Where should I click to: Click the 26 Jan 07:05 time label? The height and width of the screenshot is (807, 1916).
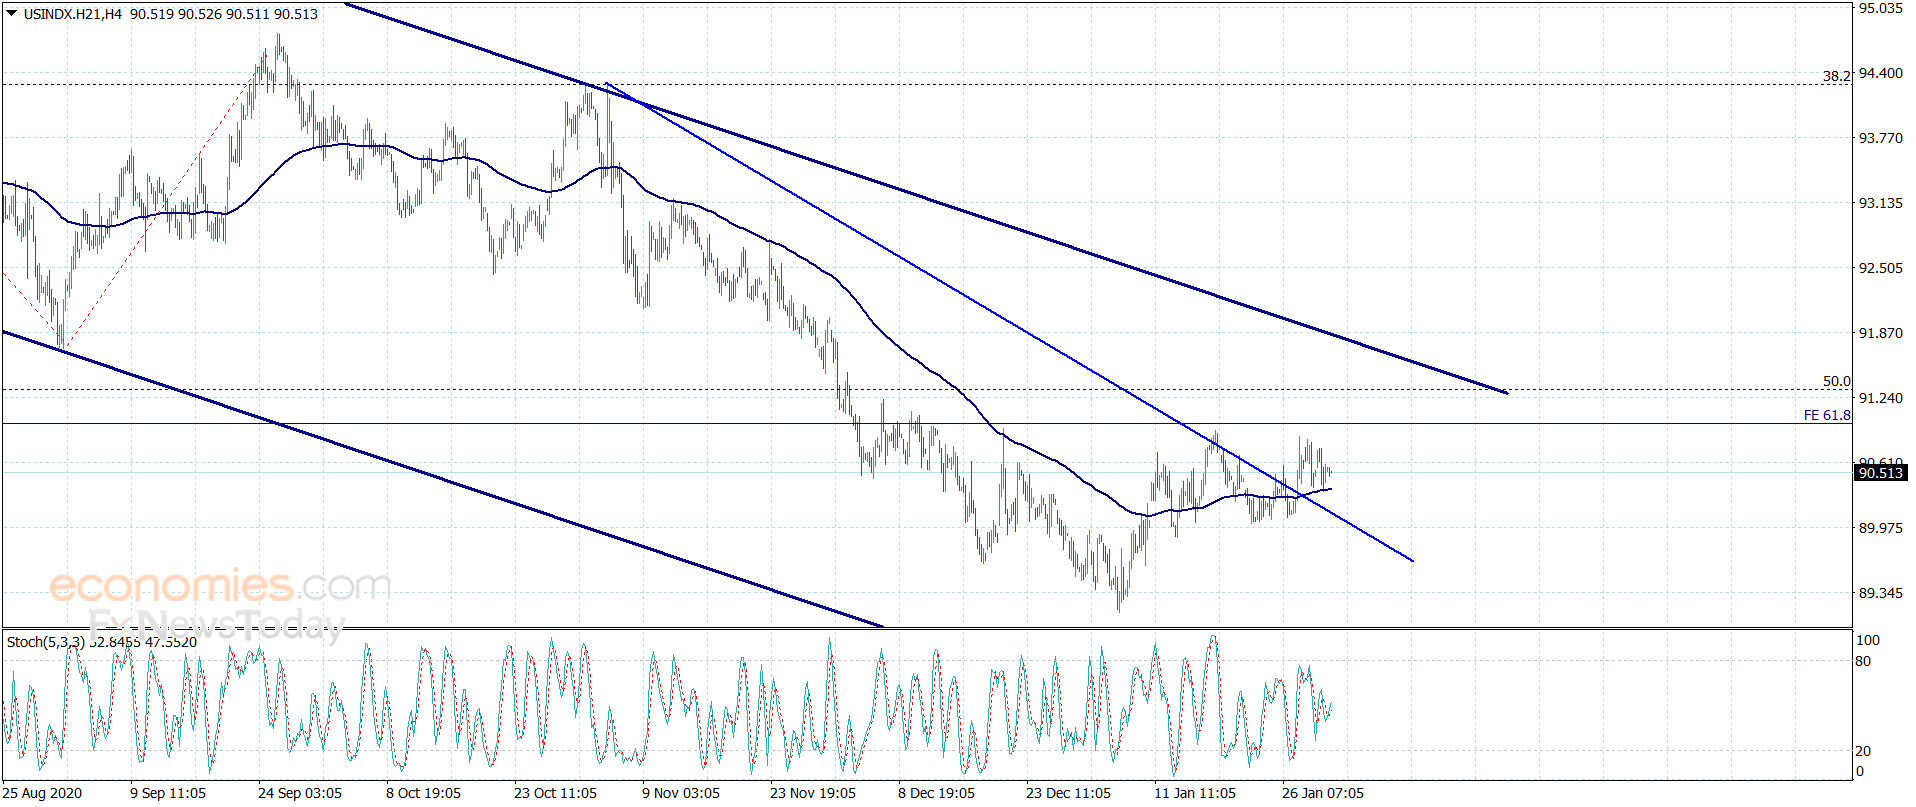pos(1322,793)
